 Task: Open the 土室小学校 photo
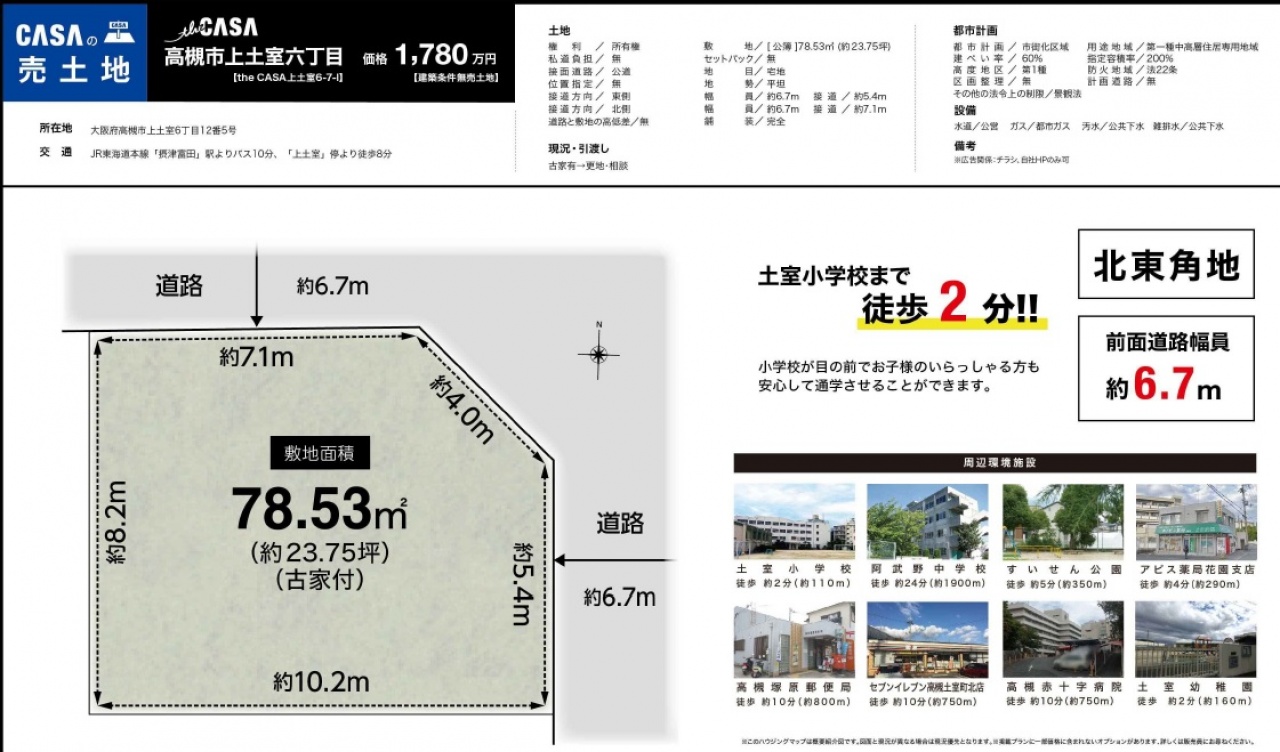click(794, 521)
